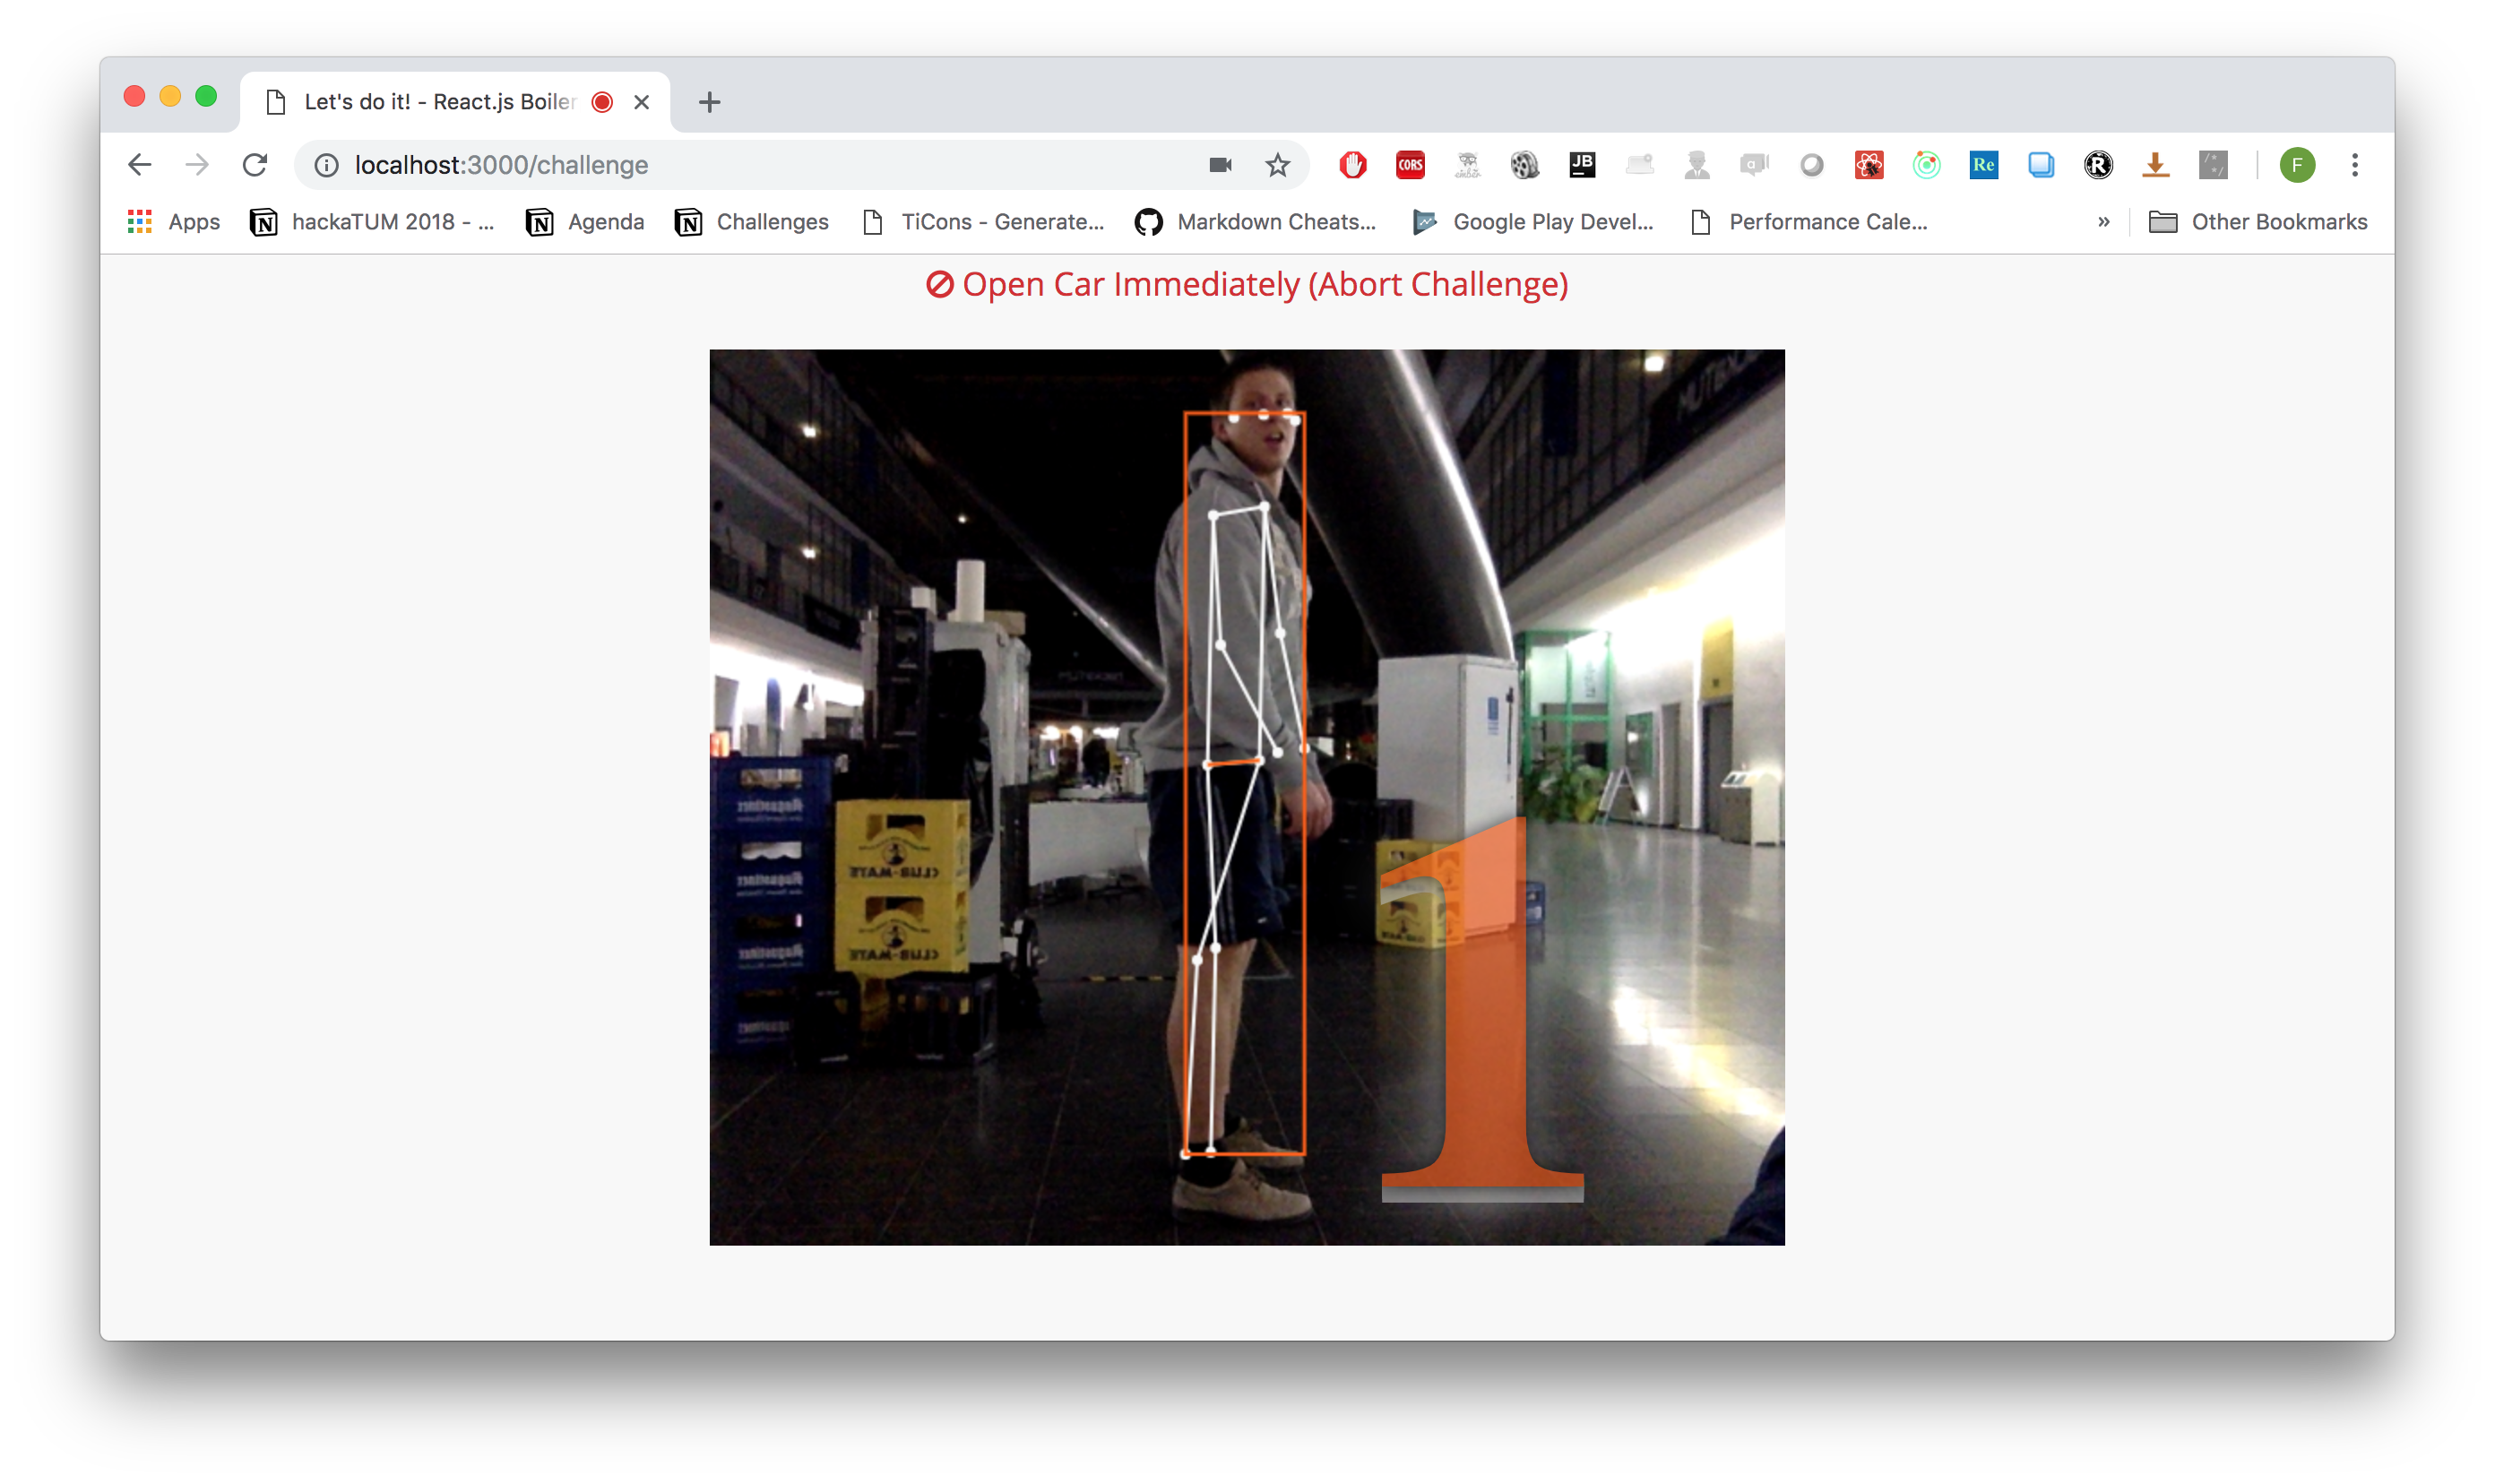Image resolution: width=2495 pixels, height=1484 pixels.
Task: Open the green F profile avatar
Action: [2297, 165]
